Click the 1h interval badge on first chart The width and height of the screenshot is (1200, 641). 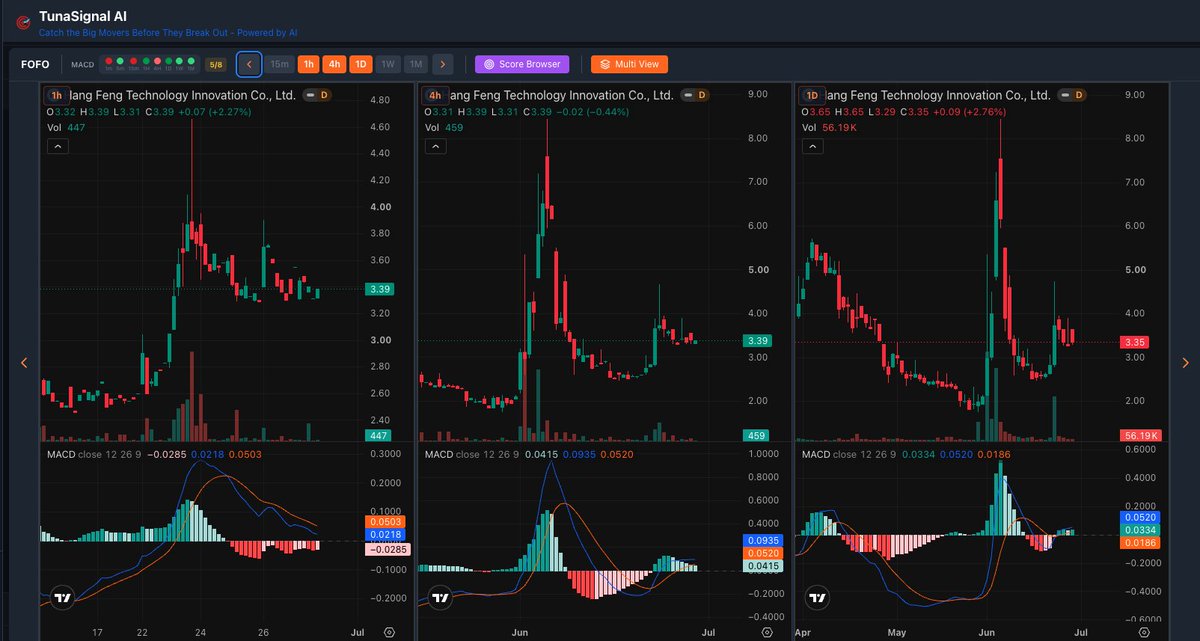(56, 96)
